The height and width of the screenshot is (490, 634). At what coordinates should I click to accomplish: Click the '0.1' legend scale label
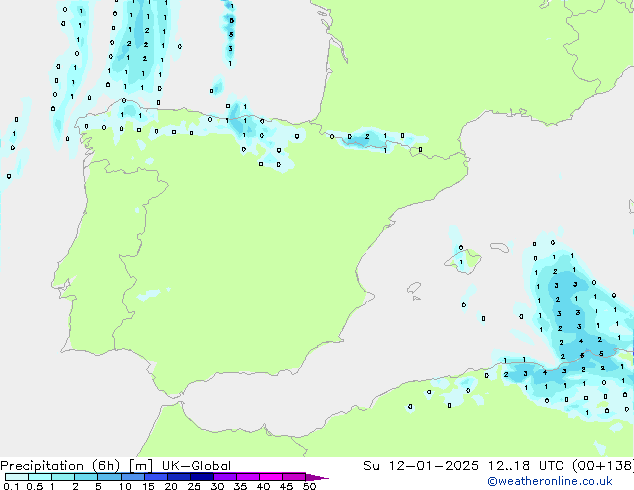pos(11,486)
